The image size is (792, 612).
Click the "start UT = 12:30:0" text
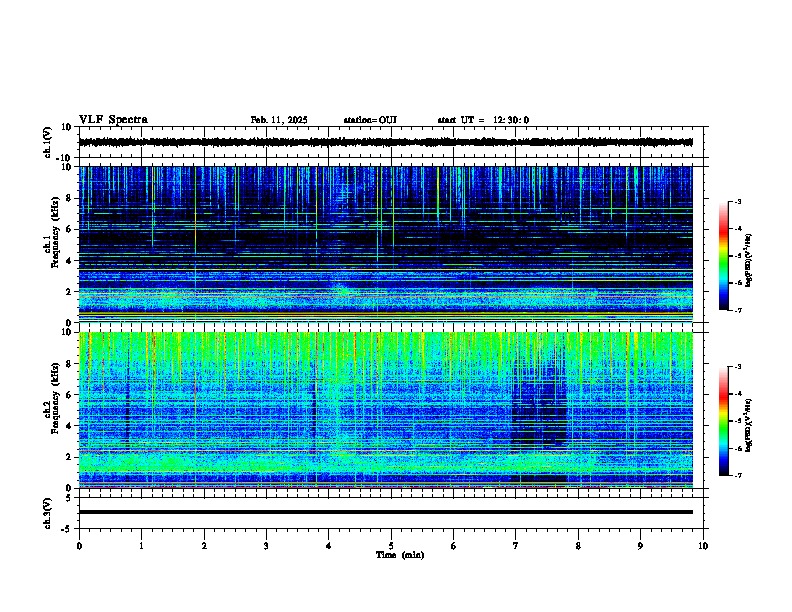(x=483, y=120)
